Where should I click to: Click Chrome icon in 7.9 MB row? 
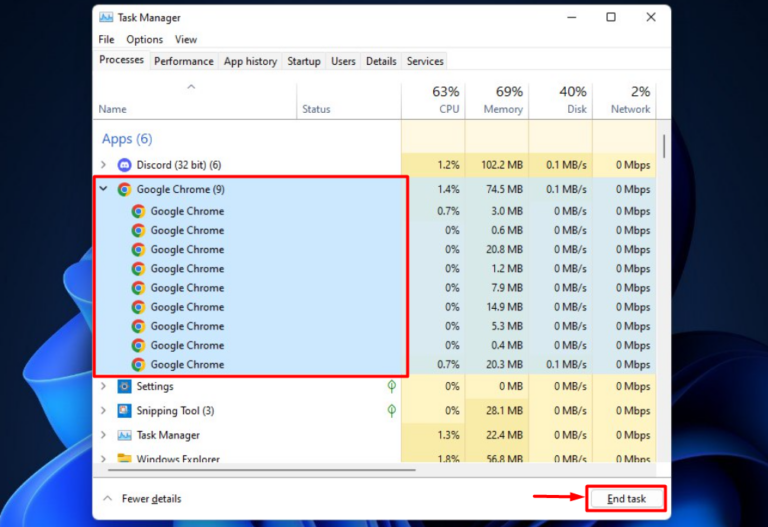[x=139, y=288]
